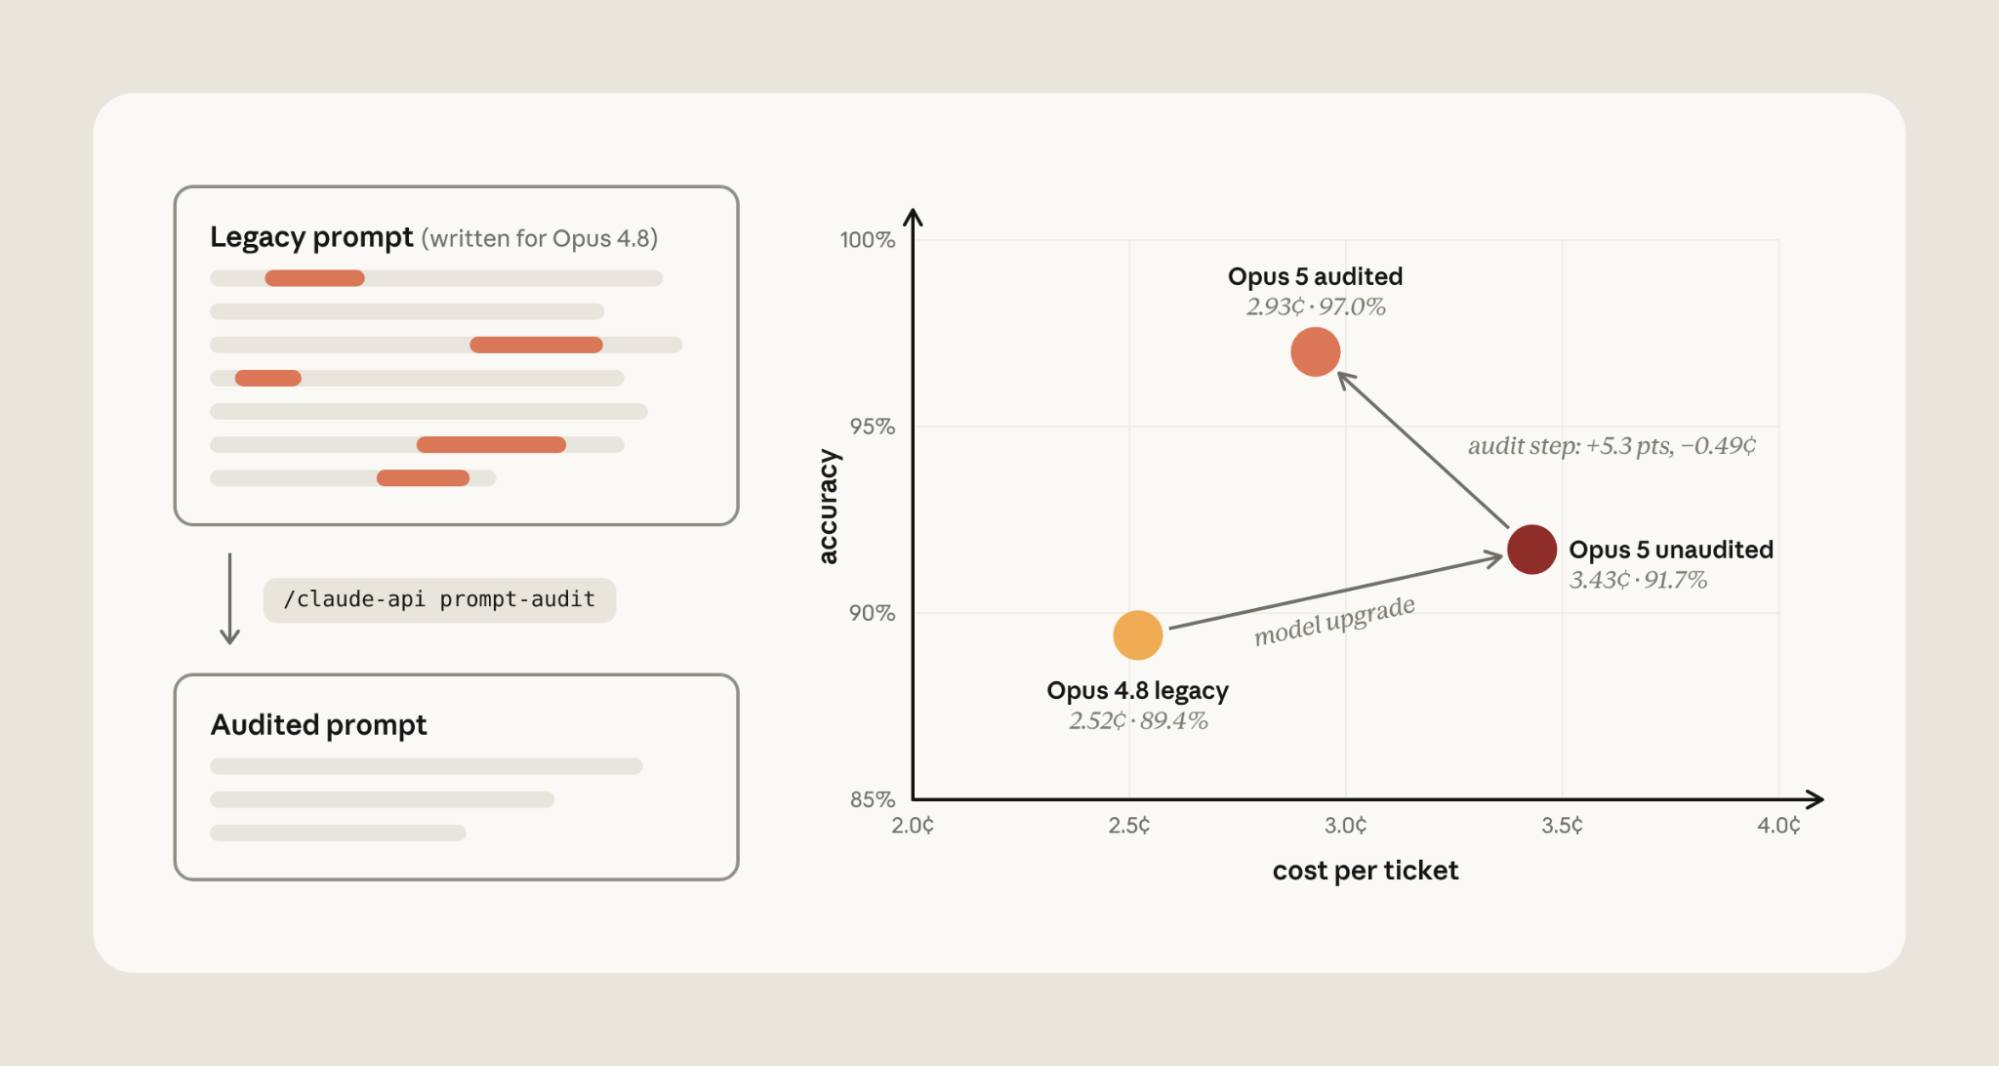Click the Legacy prompt heading

[x=311, y=238]
